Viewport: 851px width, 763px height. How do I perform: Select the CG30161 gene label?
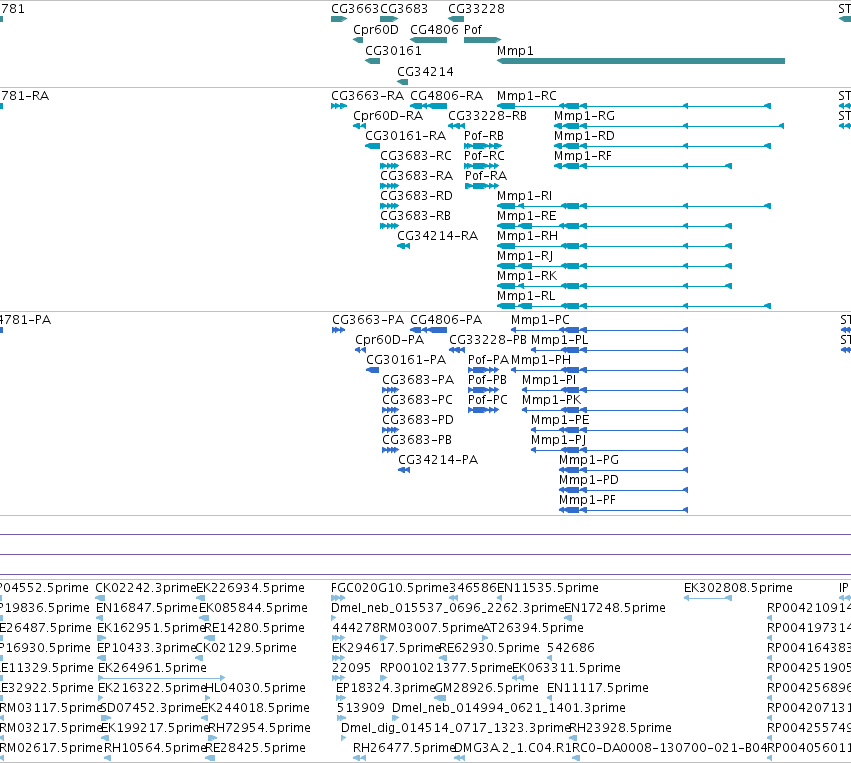[393, 50]
